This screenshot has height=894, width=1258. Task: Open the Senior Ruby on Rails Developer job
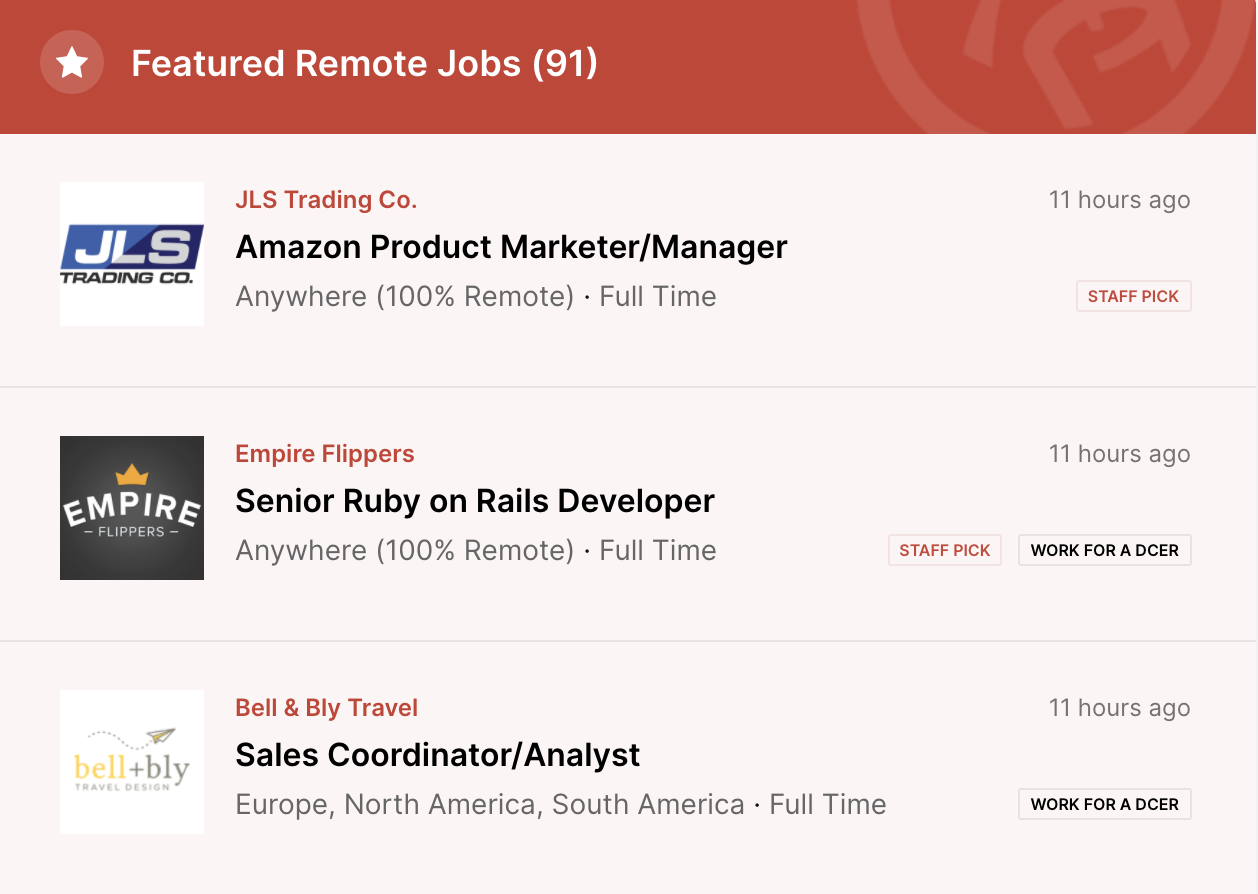(x=475, y=501)
